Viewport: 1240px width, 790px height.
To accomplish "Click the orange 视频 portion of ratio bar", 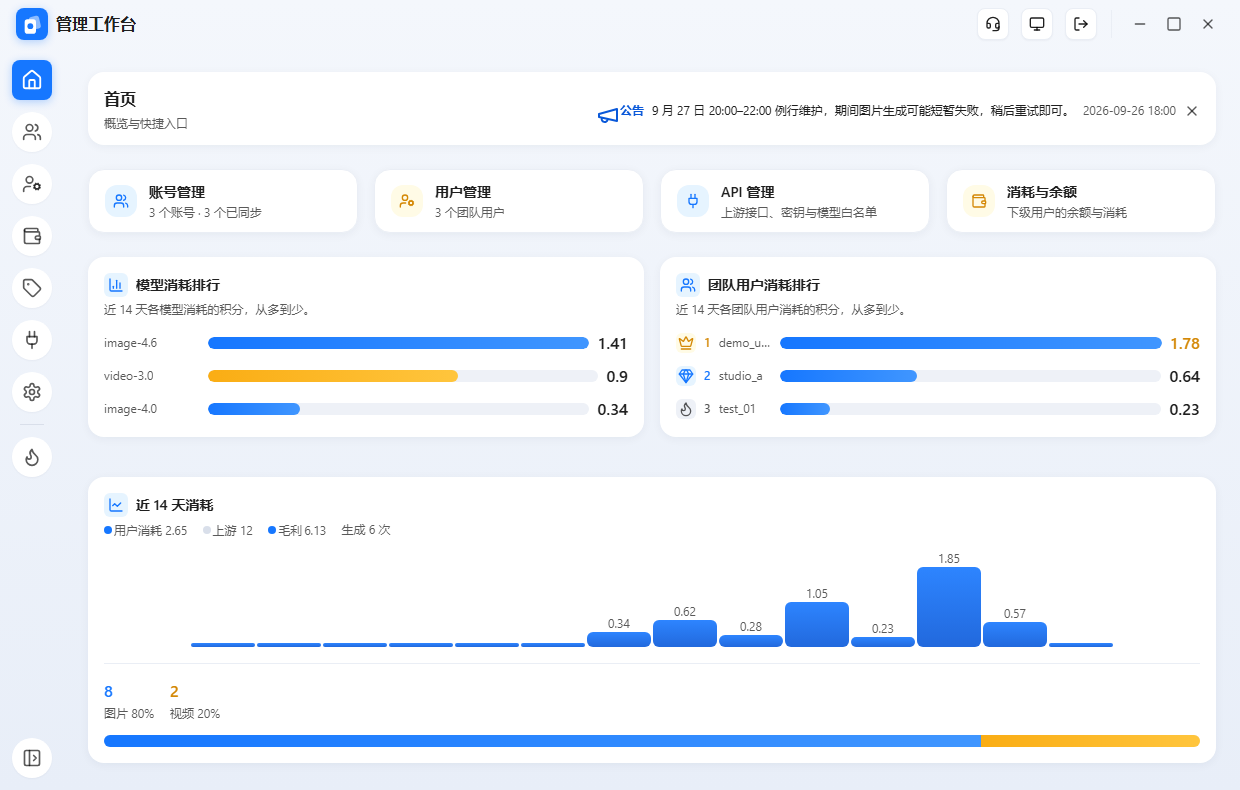I will tap(1090, 741).
